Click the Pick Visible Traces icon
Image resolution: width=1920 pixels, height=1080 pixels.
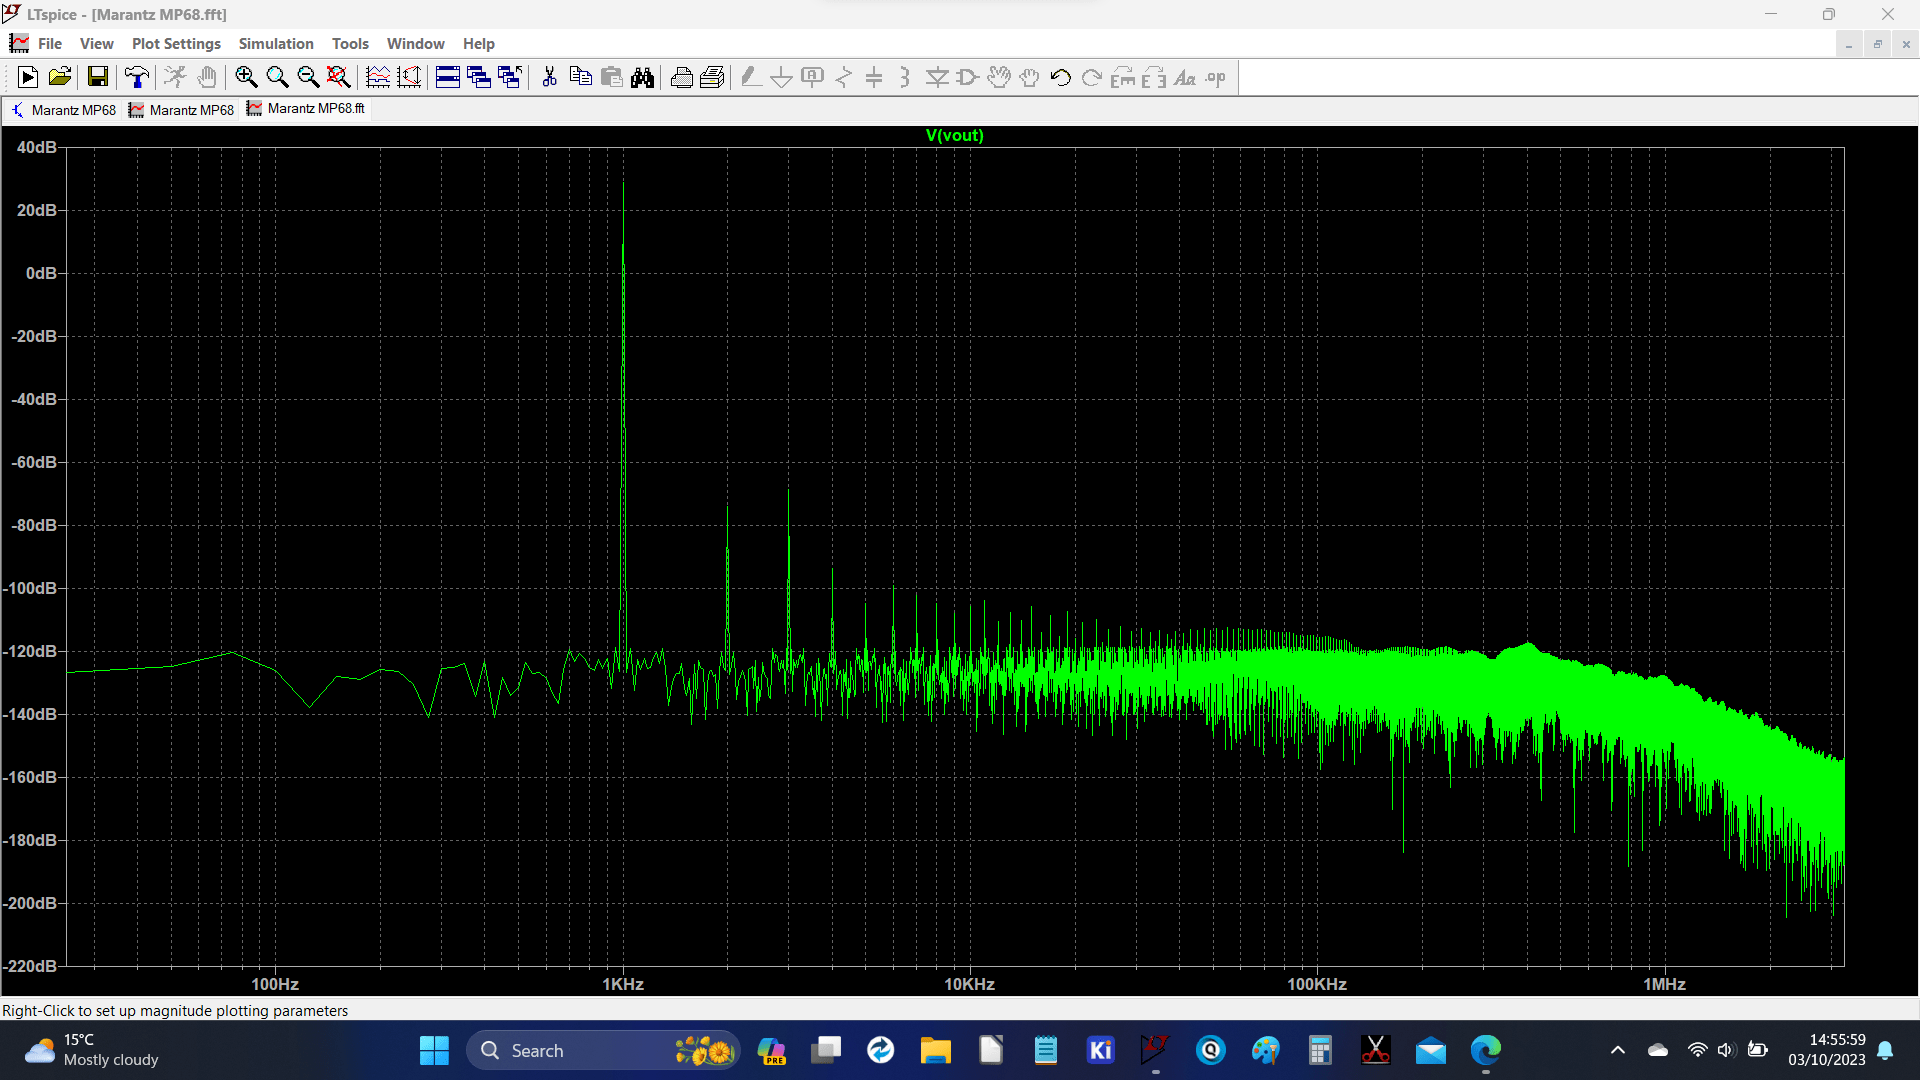coord(378,77)
